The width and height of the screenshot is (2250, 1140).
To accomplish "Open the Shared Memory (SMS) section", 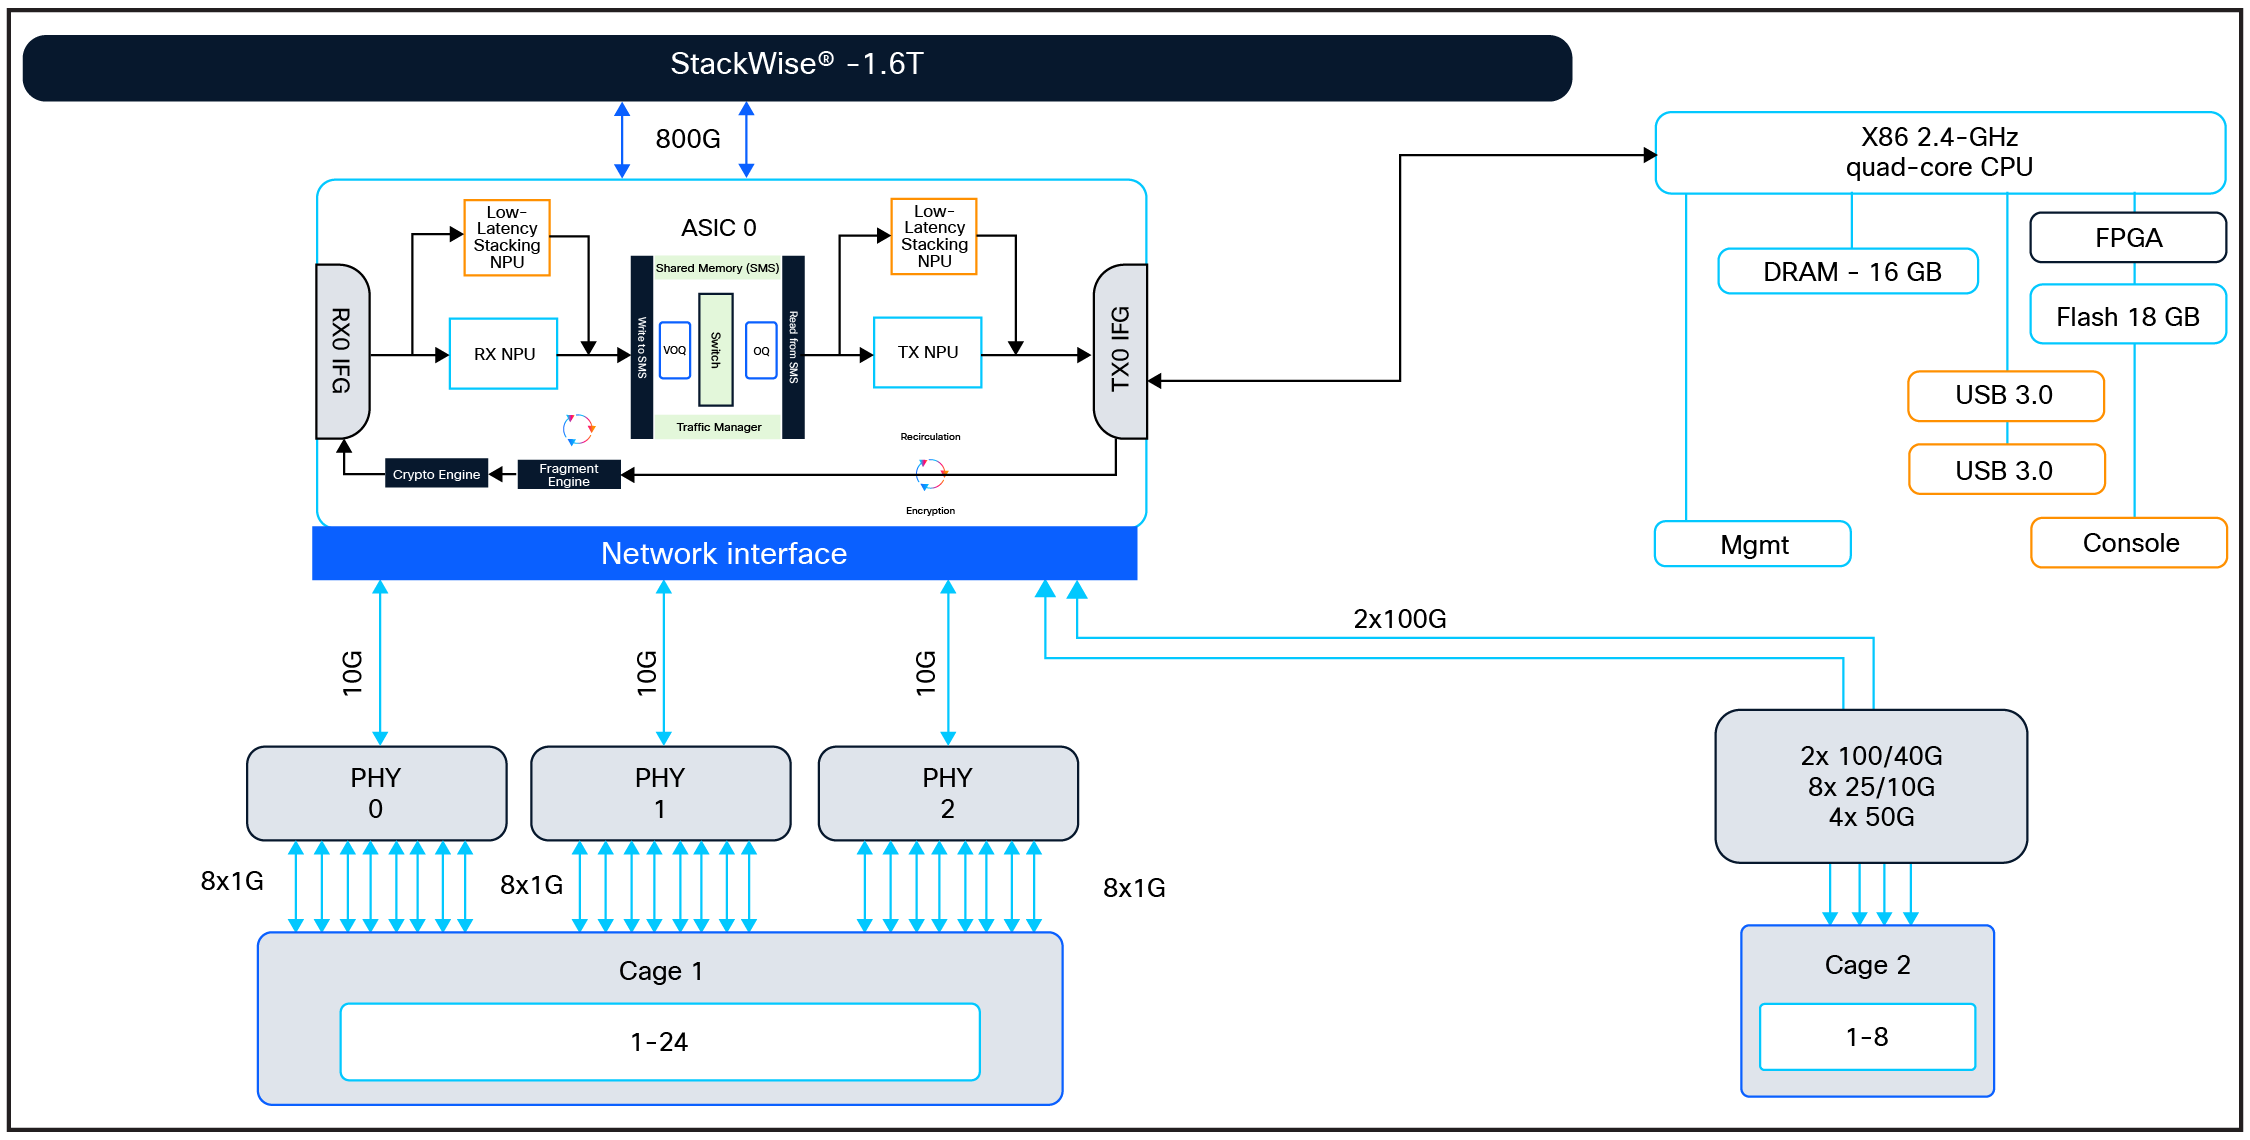I will coord(716,268).
